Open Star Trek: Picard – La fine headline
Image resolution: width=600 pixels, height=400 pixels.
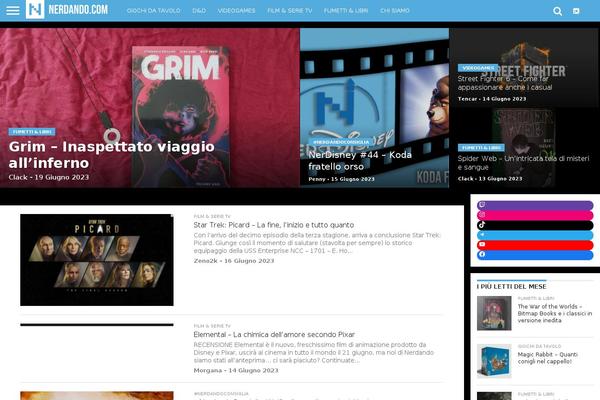click(274, 225)
